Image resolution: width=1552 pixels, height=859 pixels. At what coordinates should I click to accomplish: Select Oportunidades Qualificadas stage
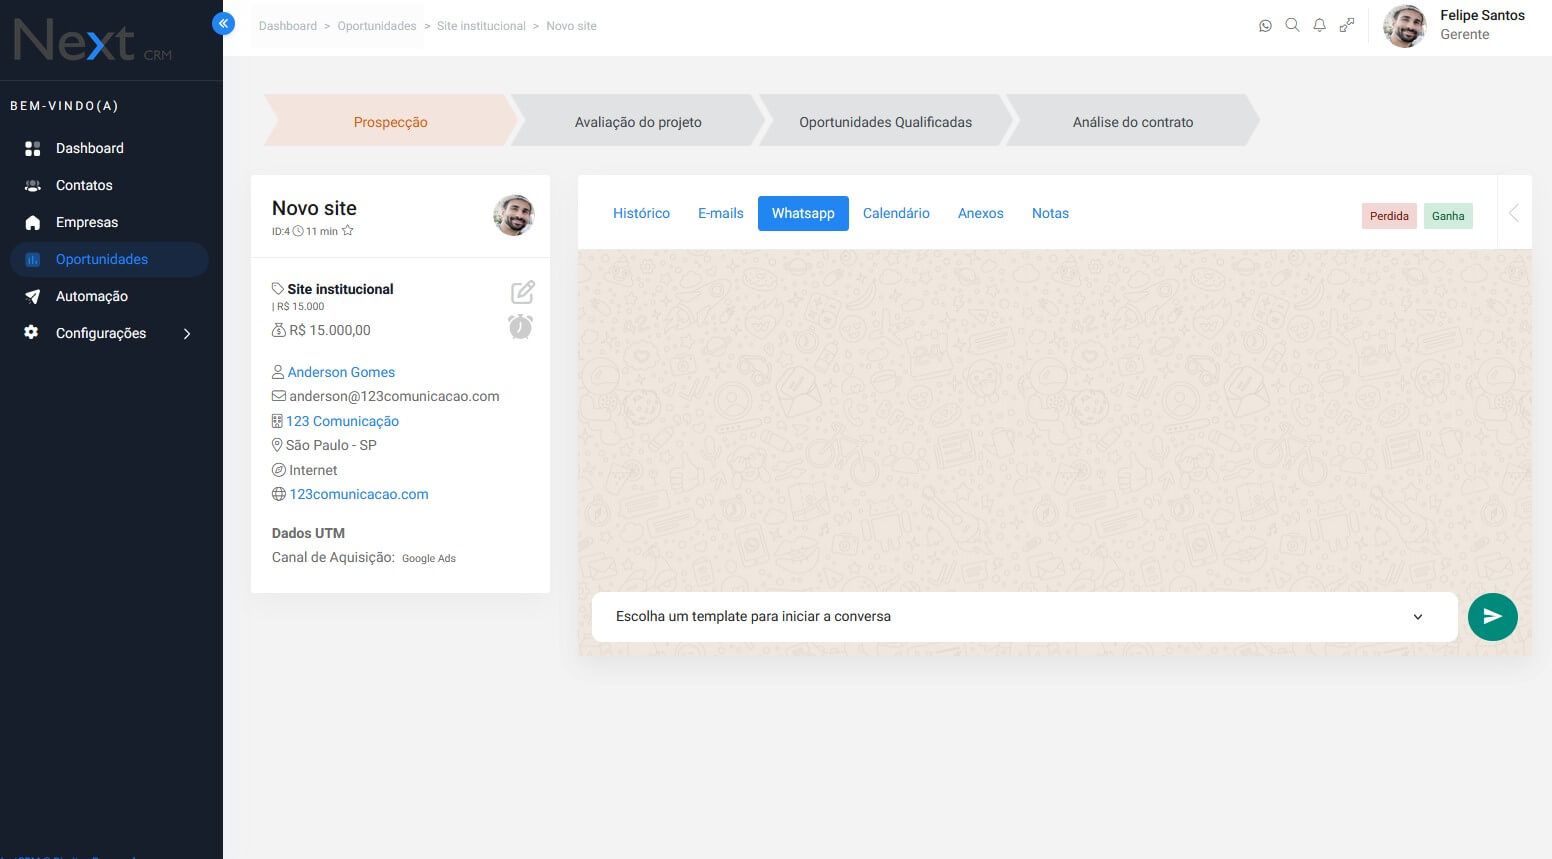pos(885,122)
